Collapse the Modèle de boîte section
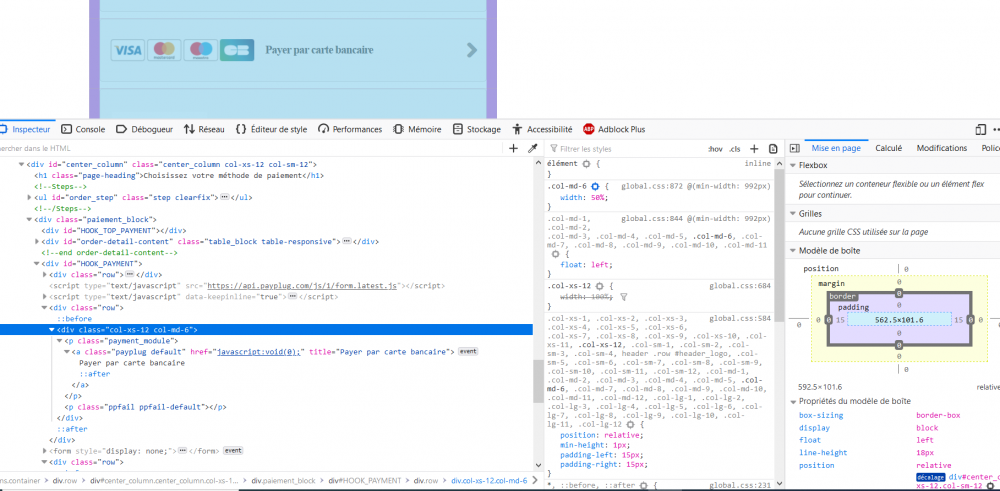 [793, 251]
